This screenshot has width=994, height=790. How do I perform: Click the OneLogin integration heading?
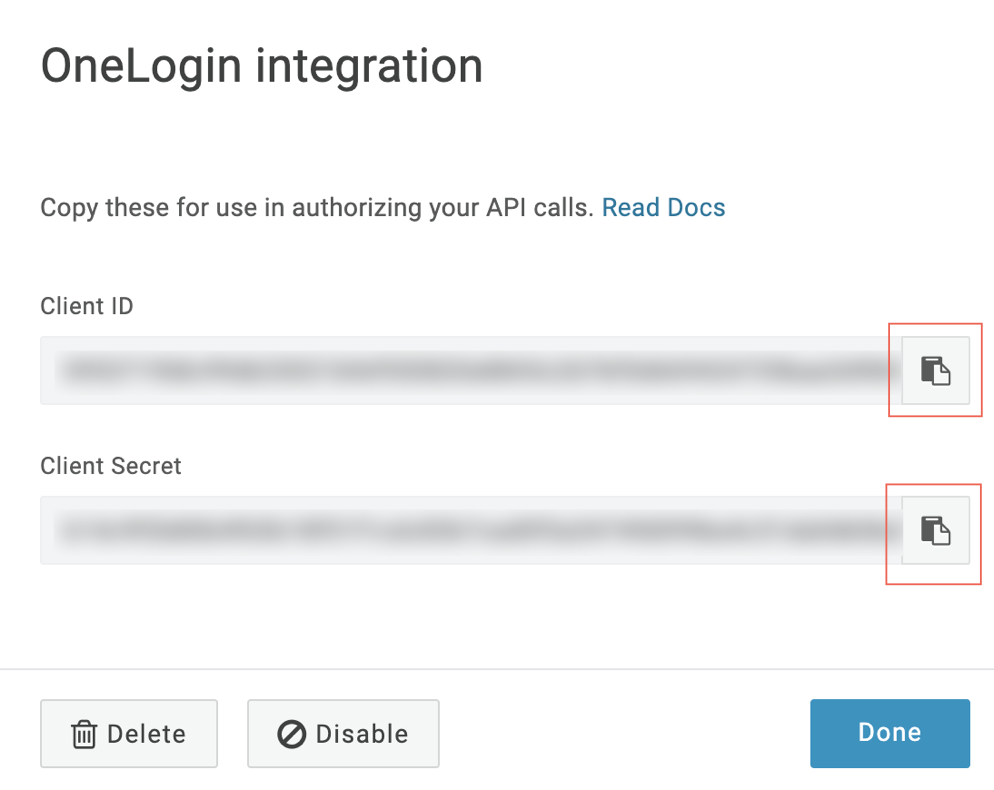click(262, 67)
